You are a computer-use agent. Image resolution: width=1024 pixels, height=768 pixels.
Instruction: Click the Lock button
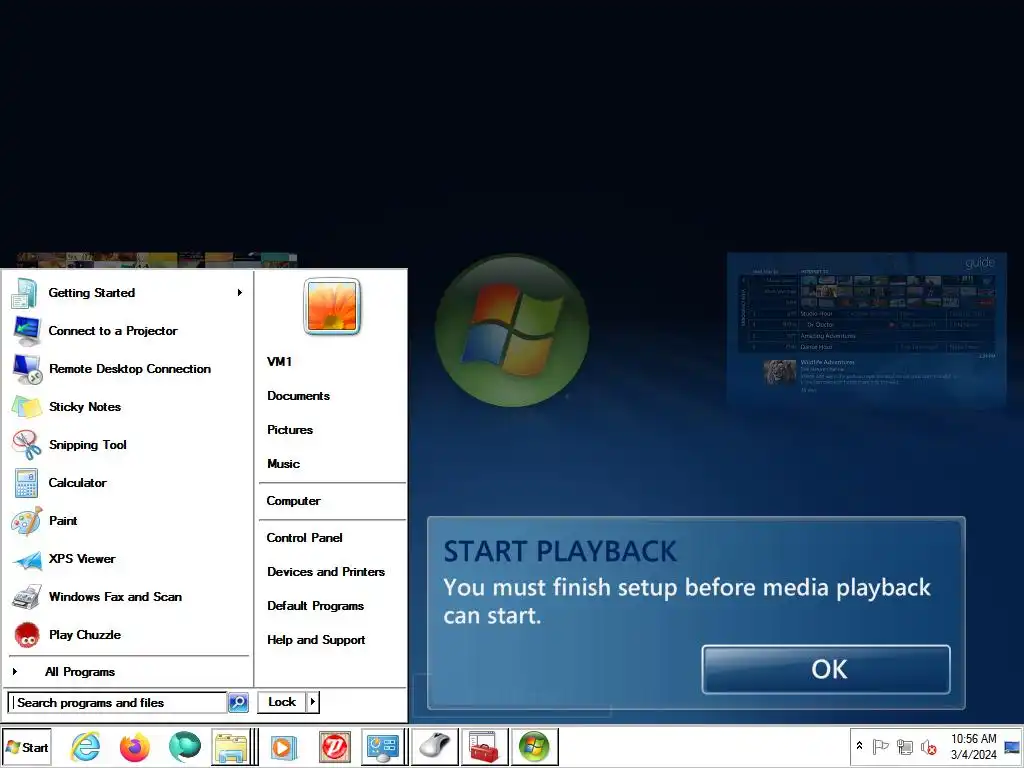[x=282, y=702]
